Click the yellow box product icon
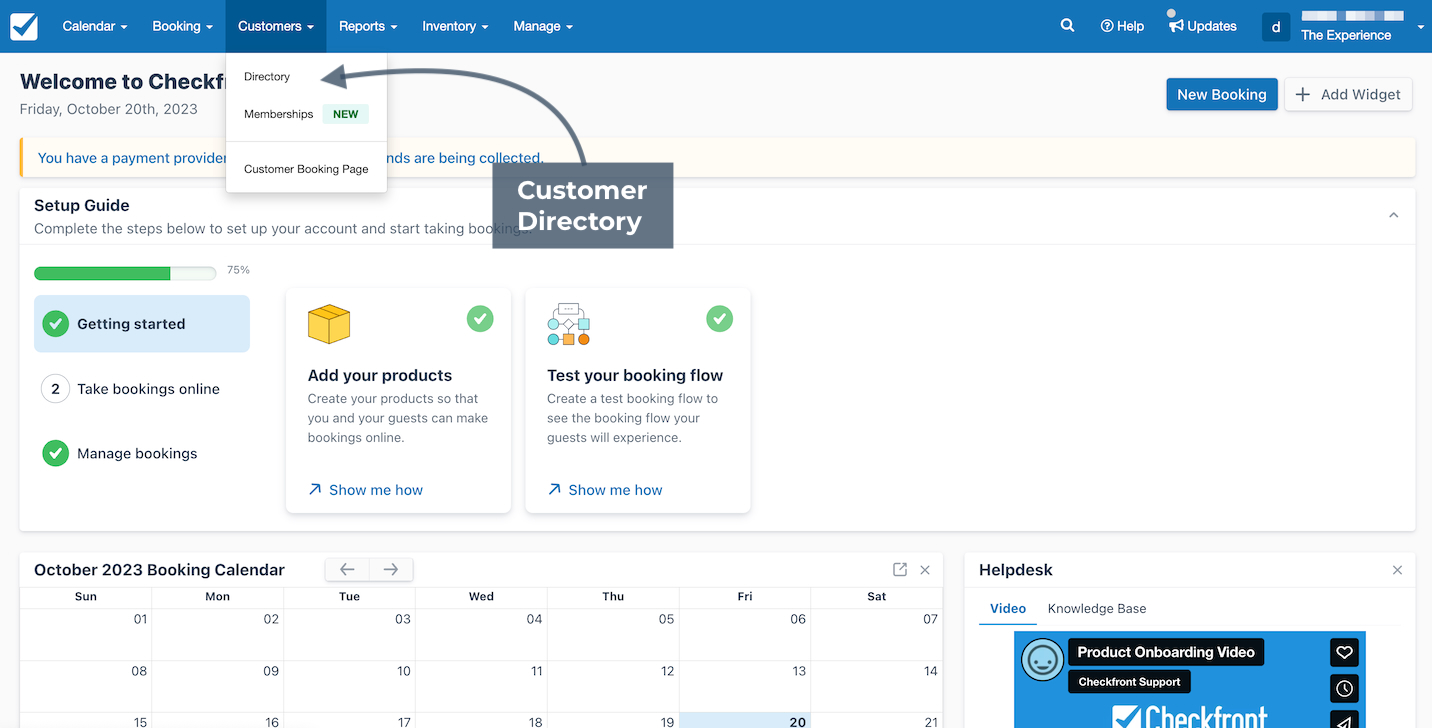The height and width of the screenshot is (728, 1432). [x=329, y=324]
